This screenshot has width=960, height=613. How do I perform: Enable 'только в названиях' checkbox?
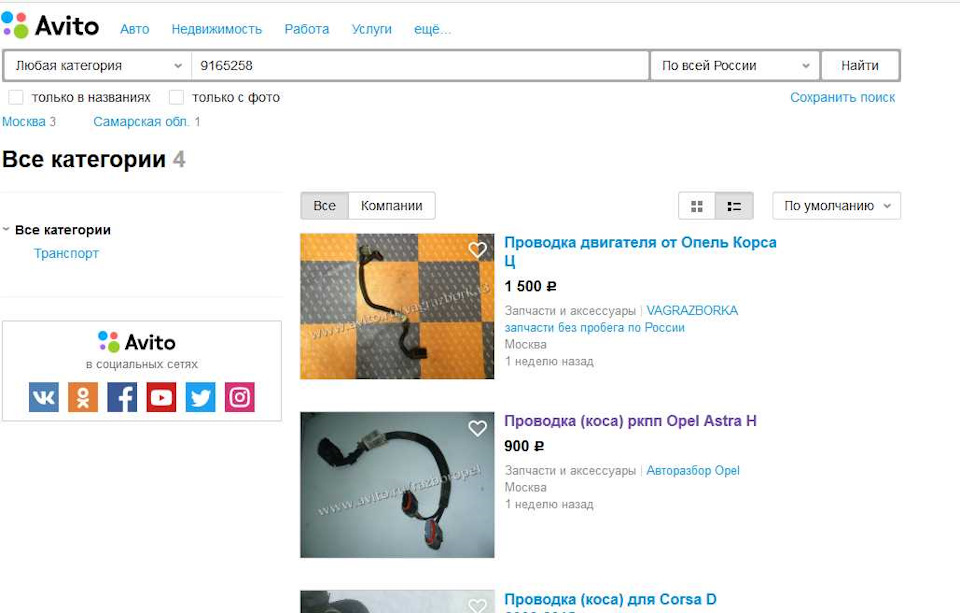point(16,98)
